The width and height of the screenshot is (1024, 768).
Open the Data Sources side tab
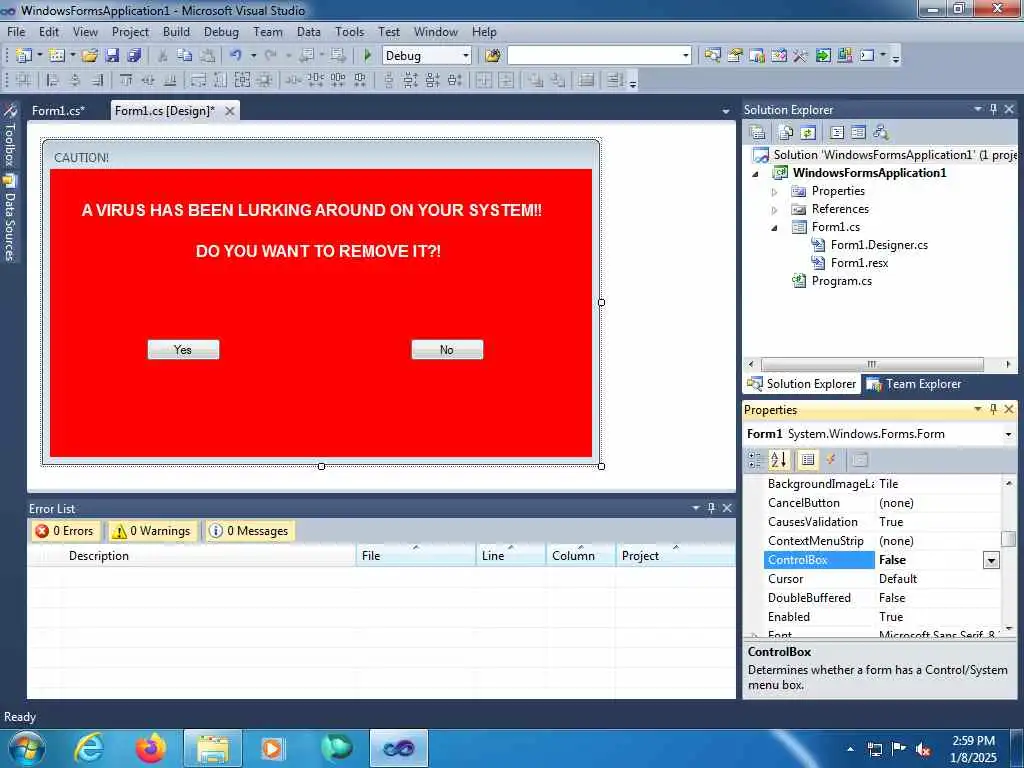(10, 219)
